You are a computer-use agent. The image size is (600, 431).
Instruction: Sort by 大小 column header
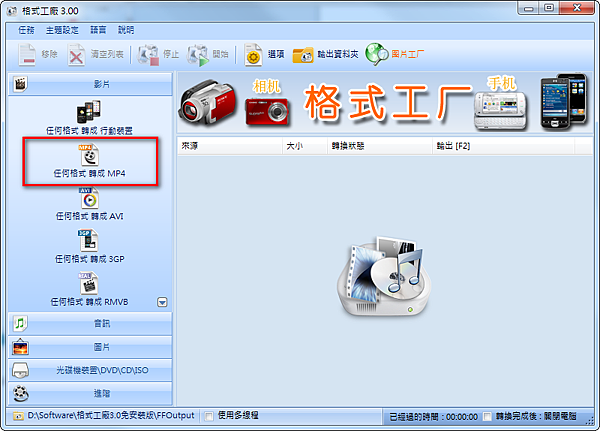click(305, 146)
